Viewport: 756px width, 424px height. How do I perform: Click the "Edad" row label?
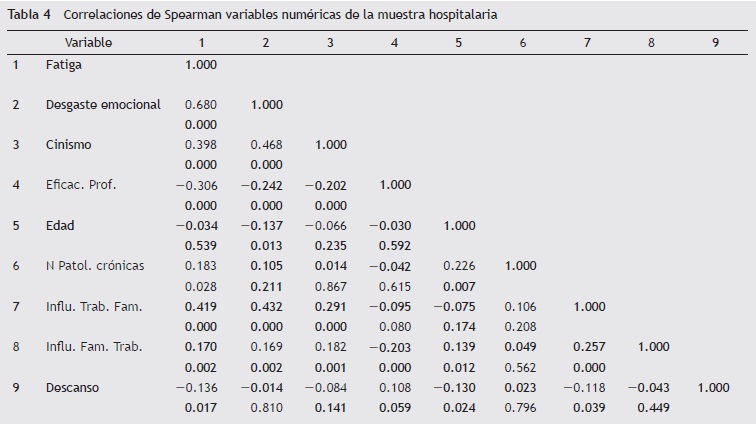point(60,226)
